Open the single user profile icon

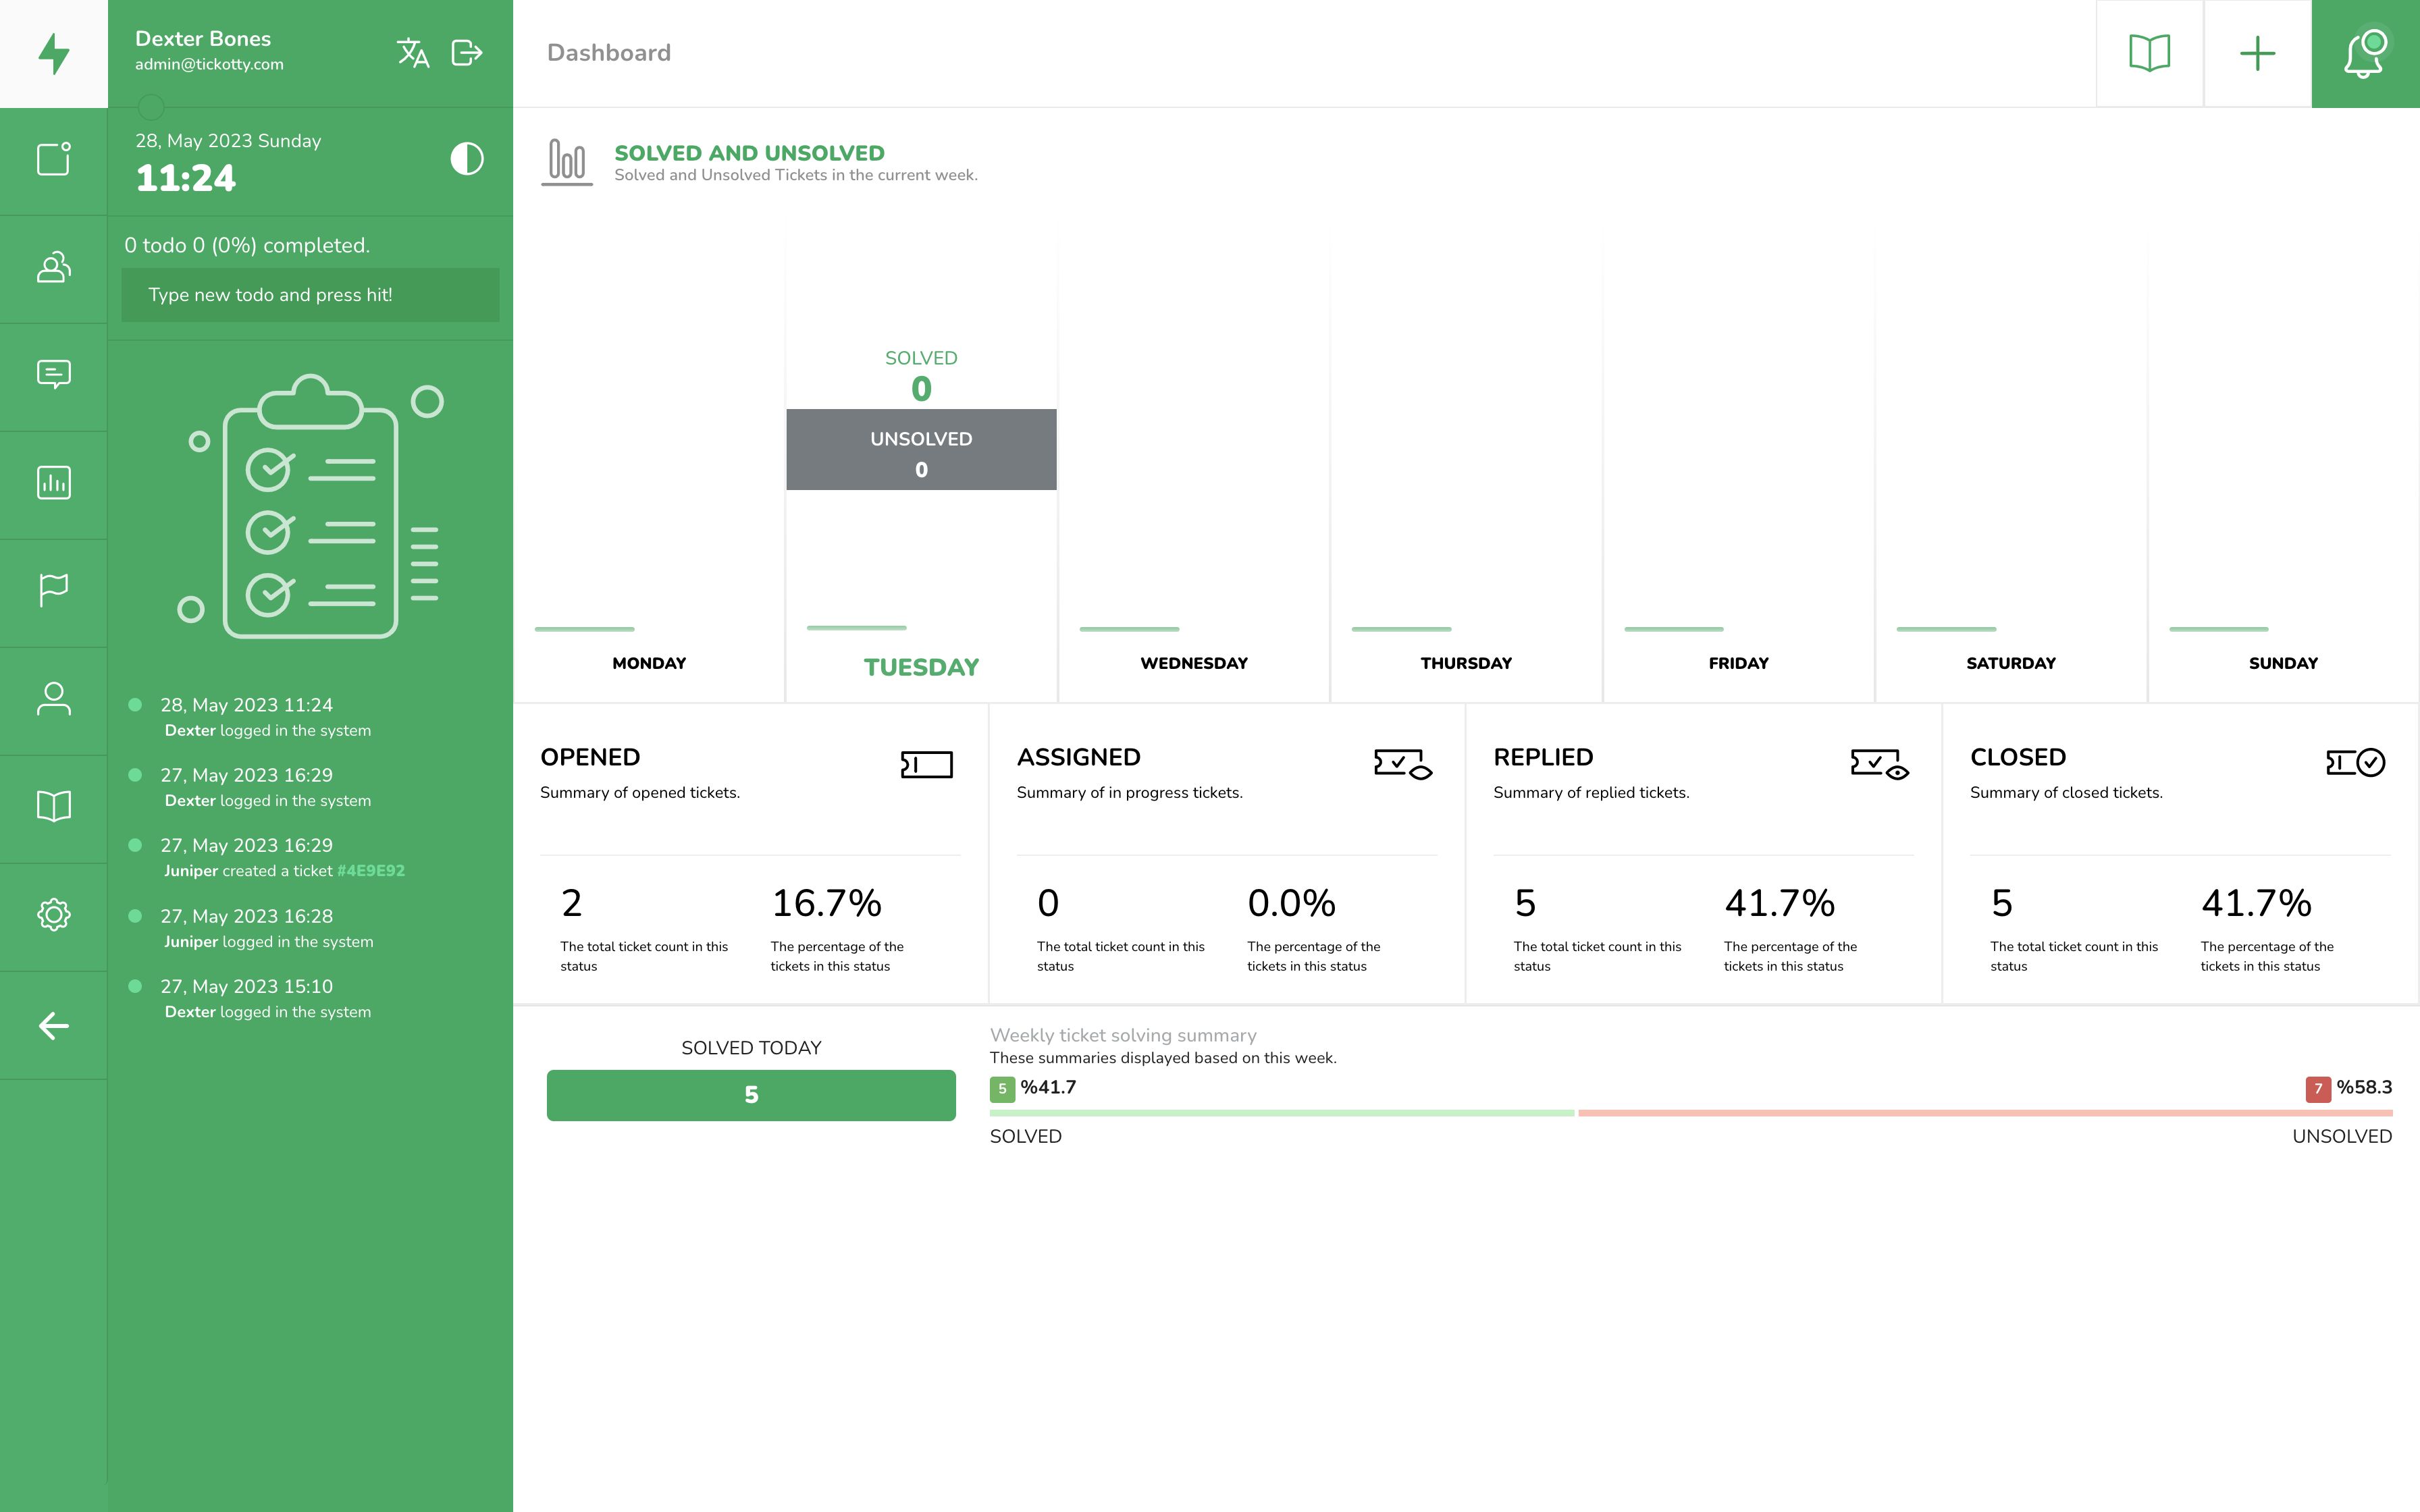54,699
